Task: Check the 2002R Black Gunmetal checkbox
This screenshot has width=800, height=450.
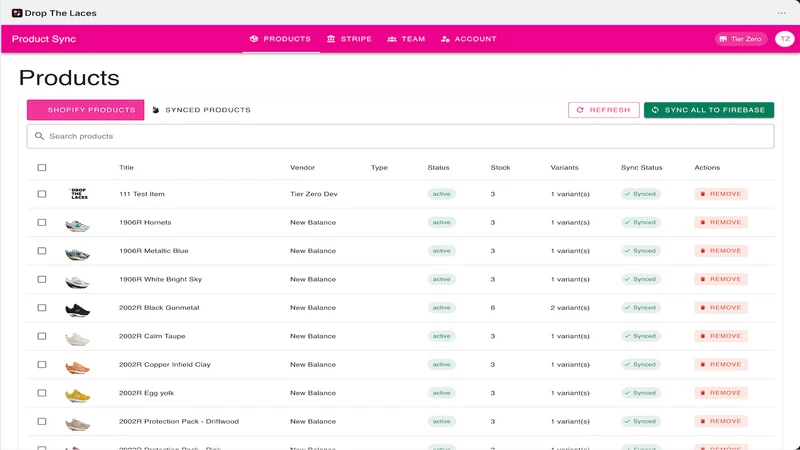Action: (x=42, y=308)
